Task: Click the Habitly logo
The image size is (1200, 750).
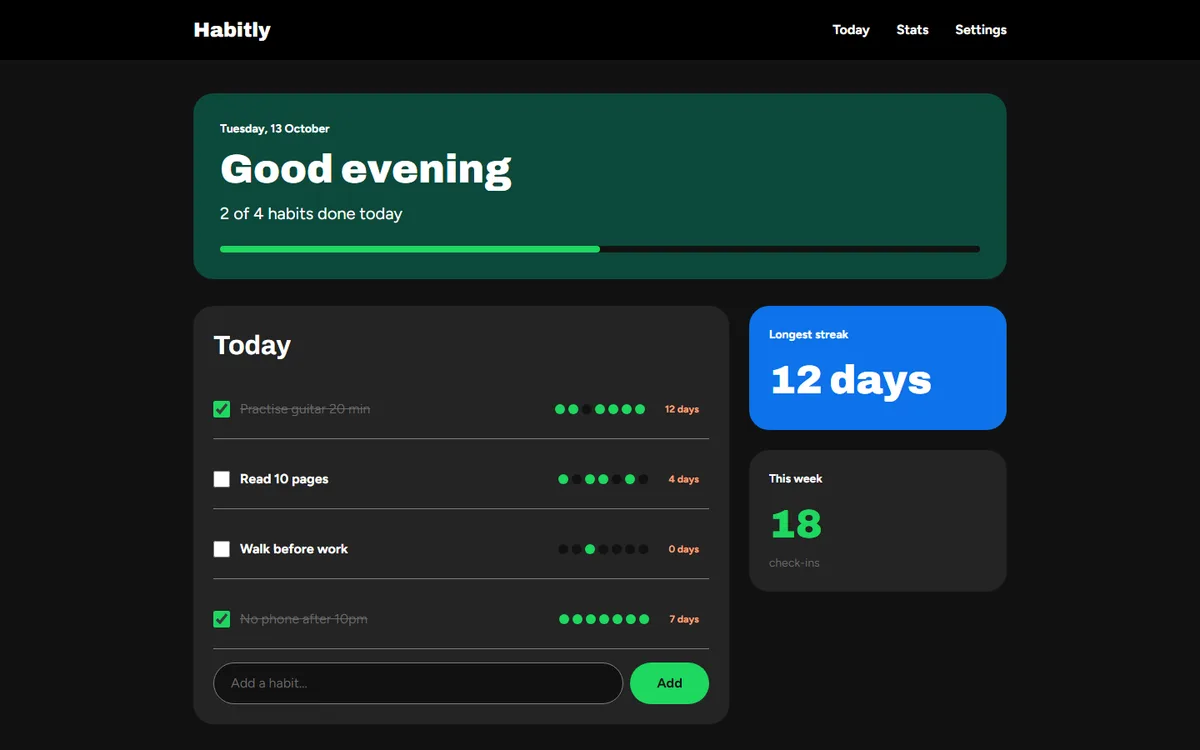Action: (232, 30)
